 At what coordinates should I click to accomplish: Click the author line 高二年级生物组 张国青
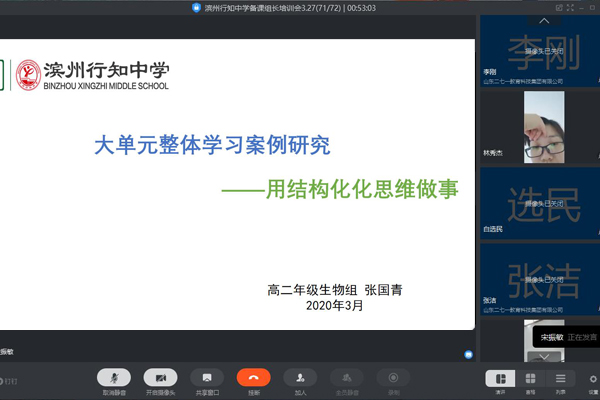click(335, 290)
